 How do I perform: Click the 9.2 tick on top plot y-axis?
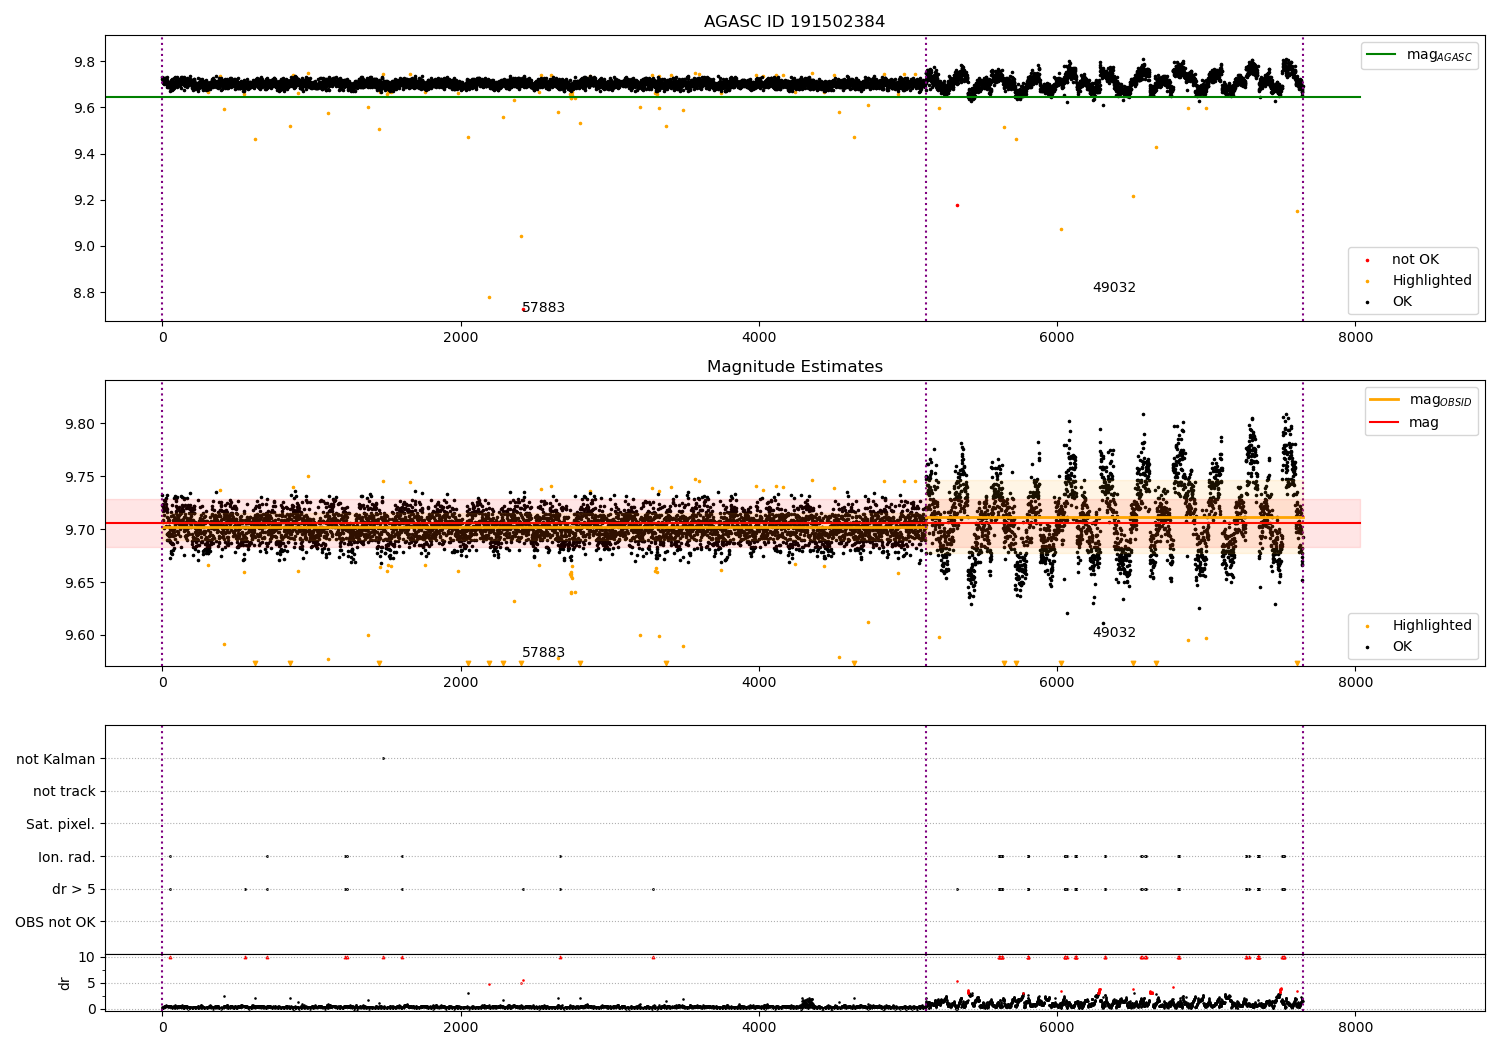(x=84, y=200)
